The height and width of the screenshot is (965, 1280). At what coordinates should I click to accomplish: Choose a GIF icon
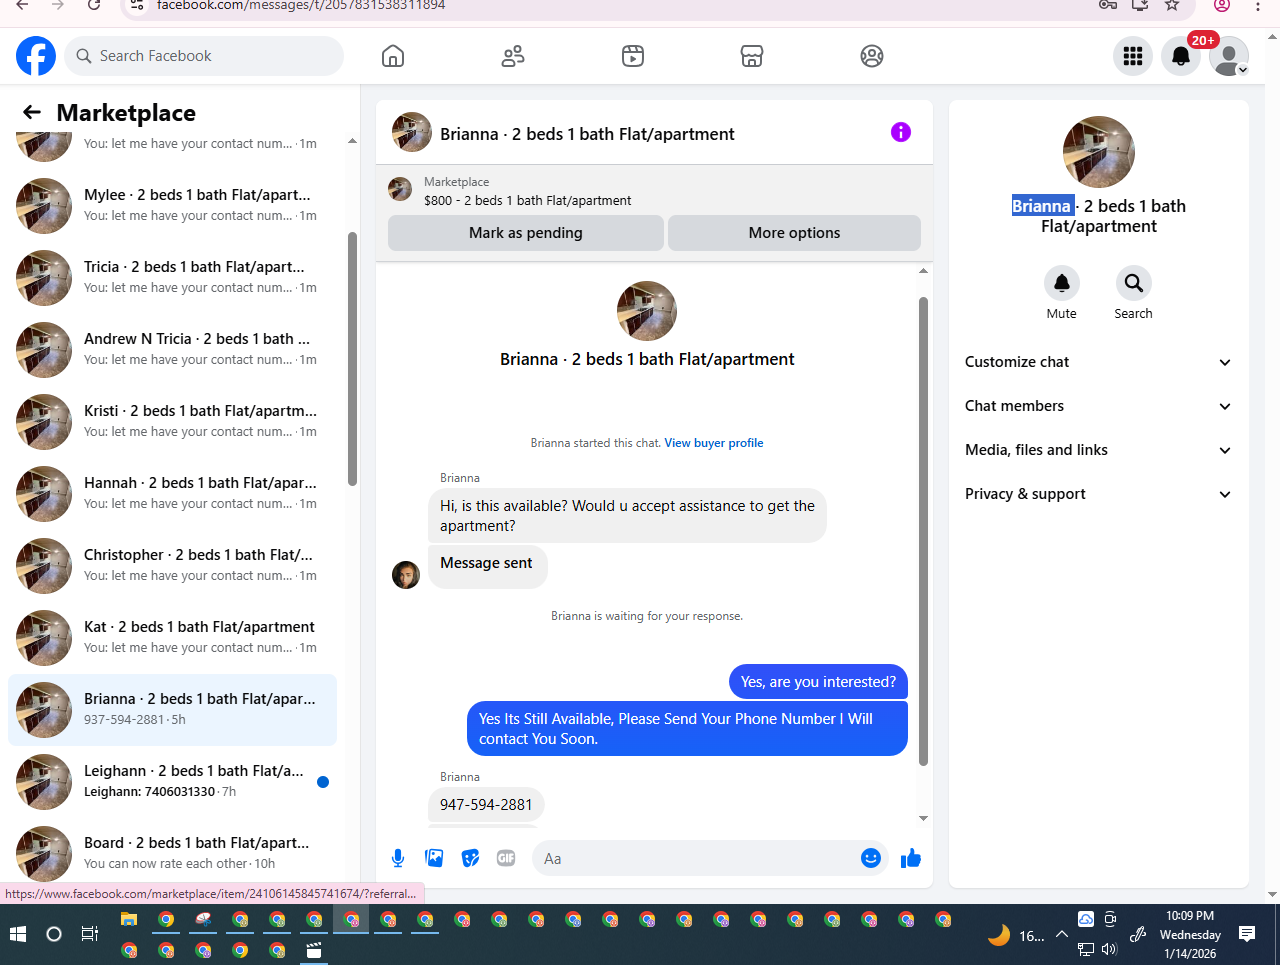(x=506, y=858)
